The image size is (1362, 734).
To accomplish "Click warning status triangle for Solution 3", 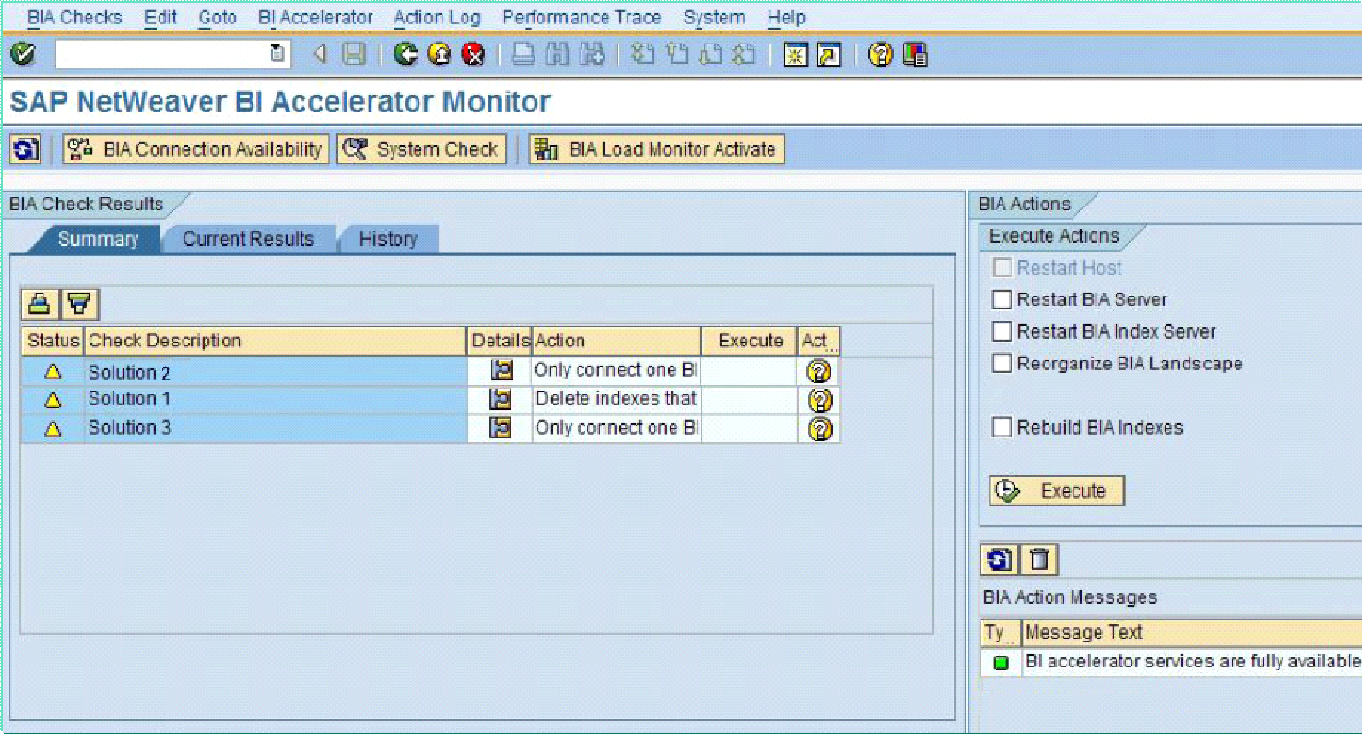I will (x=53, y=429).
